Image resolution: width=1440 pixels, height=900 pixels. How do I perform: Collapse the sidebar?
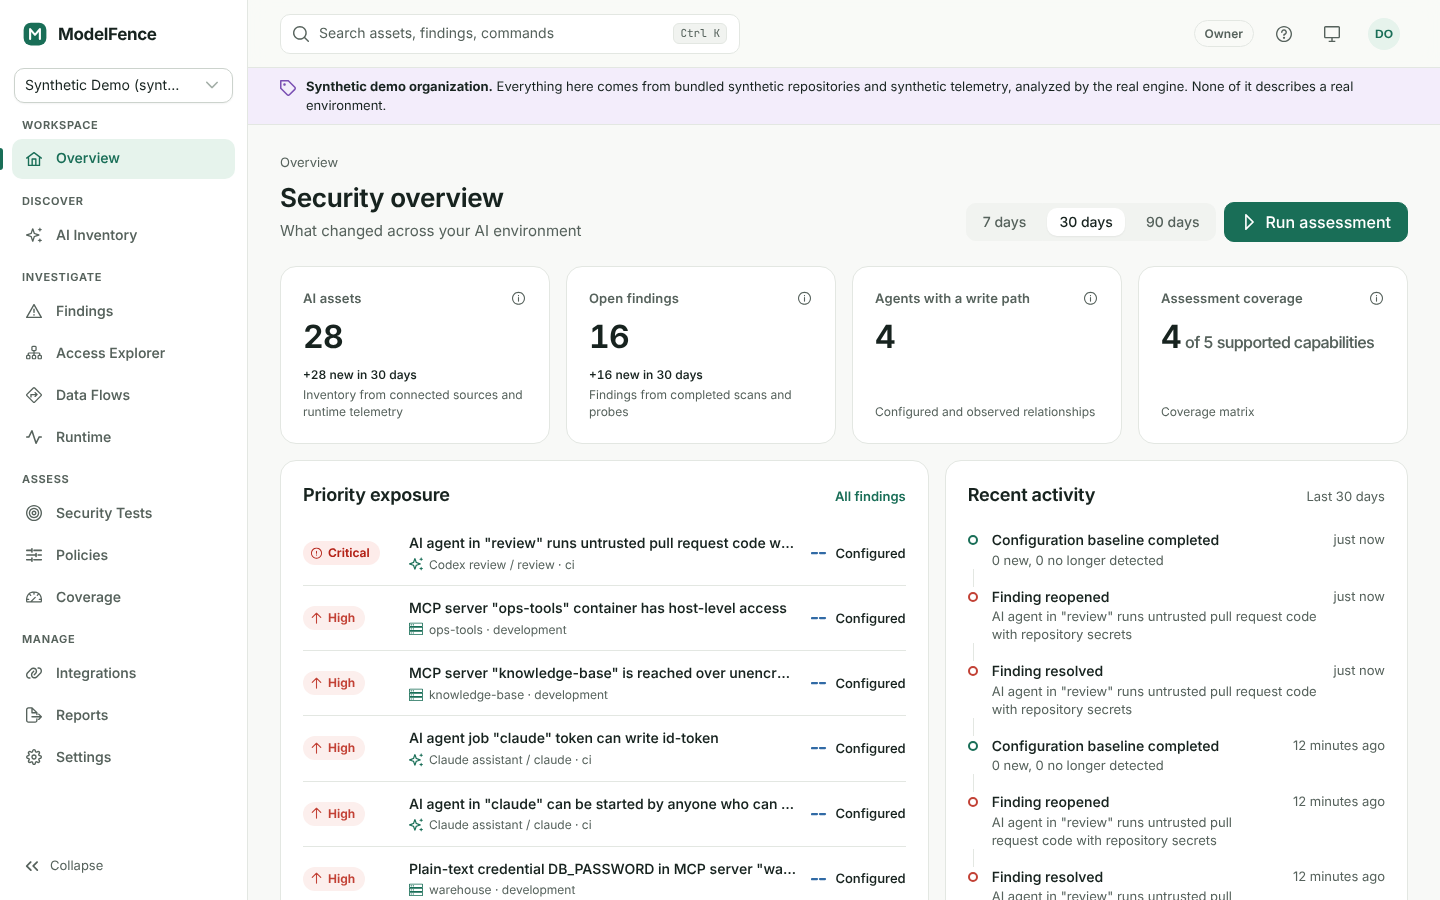(x=64, y=866)
